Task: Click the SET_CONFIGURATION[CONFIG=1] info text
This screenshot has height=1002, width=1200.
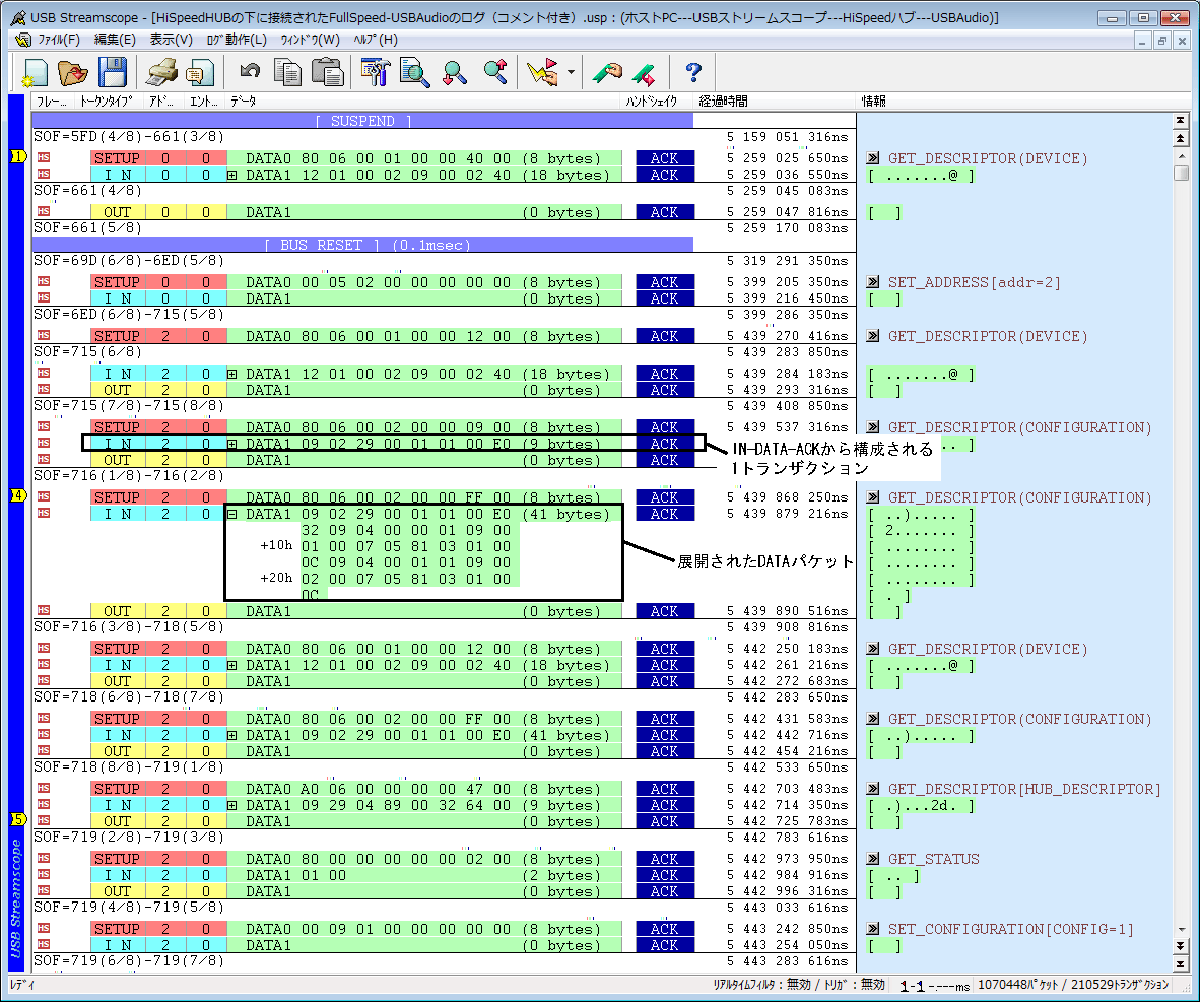Action: [1011, 930]
